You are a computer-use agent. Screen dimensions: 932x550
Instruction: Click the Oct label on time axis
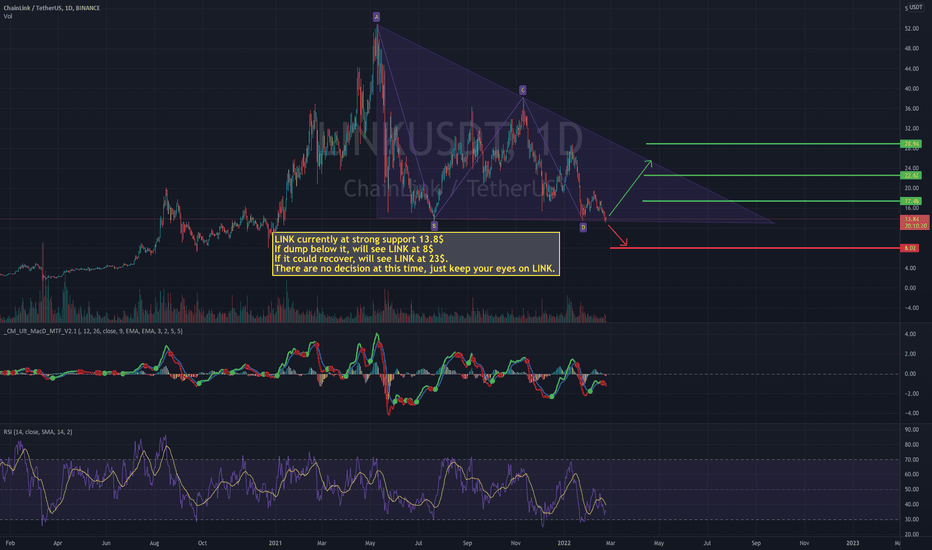pyautogui.click(x=202, y=543)
